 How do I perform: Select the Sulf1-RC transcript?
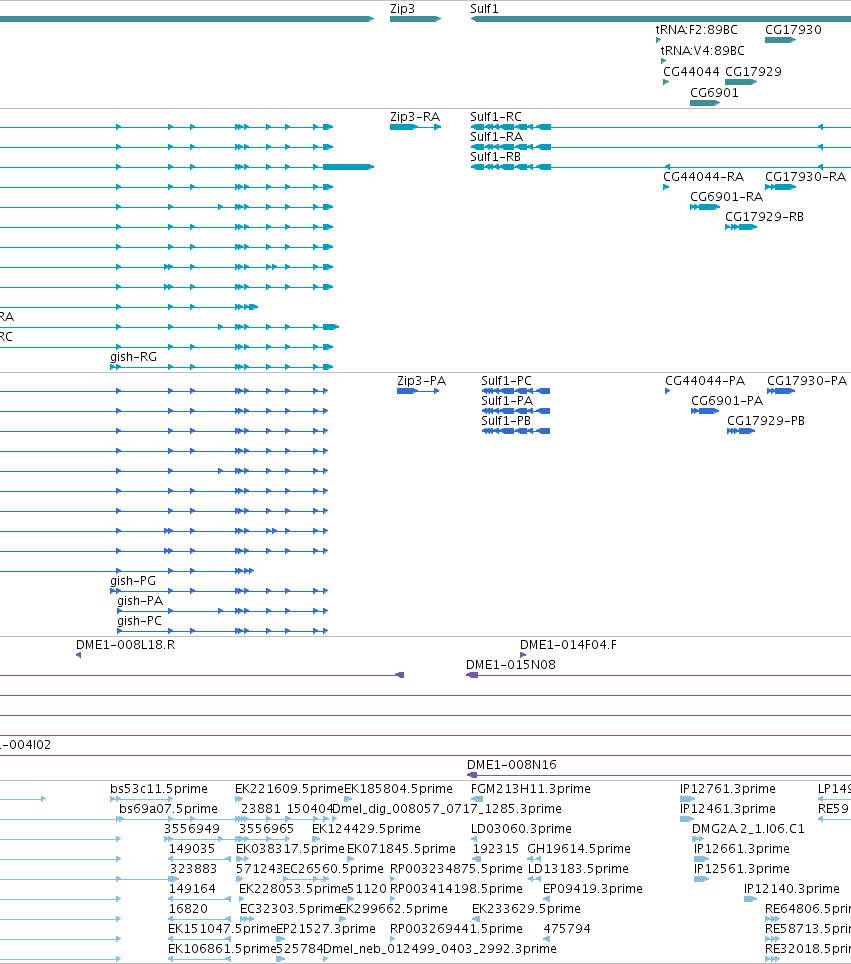pyautogui.click(x=660, y=127)
